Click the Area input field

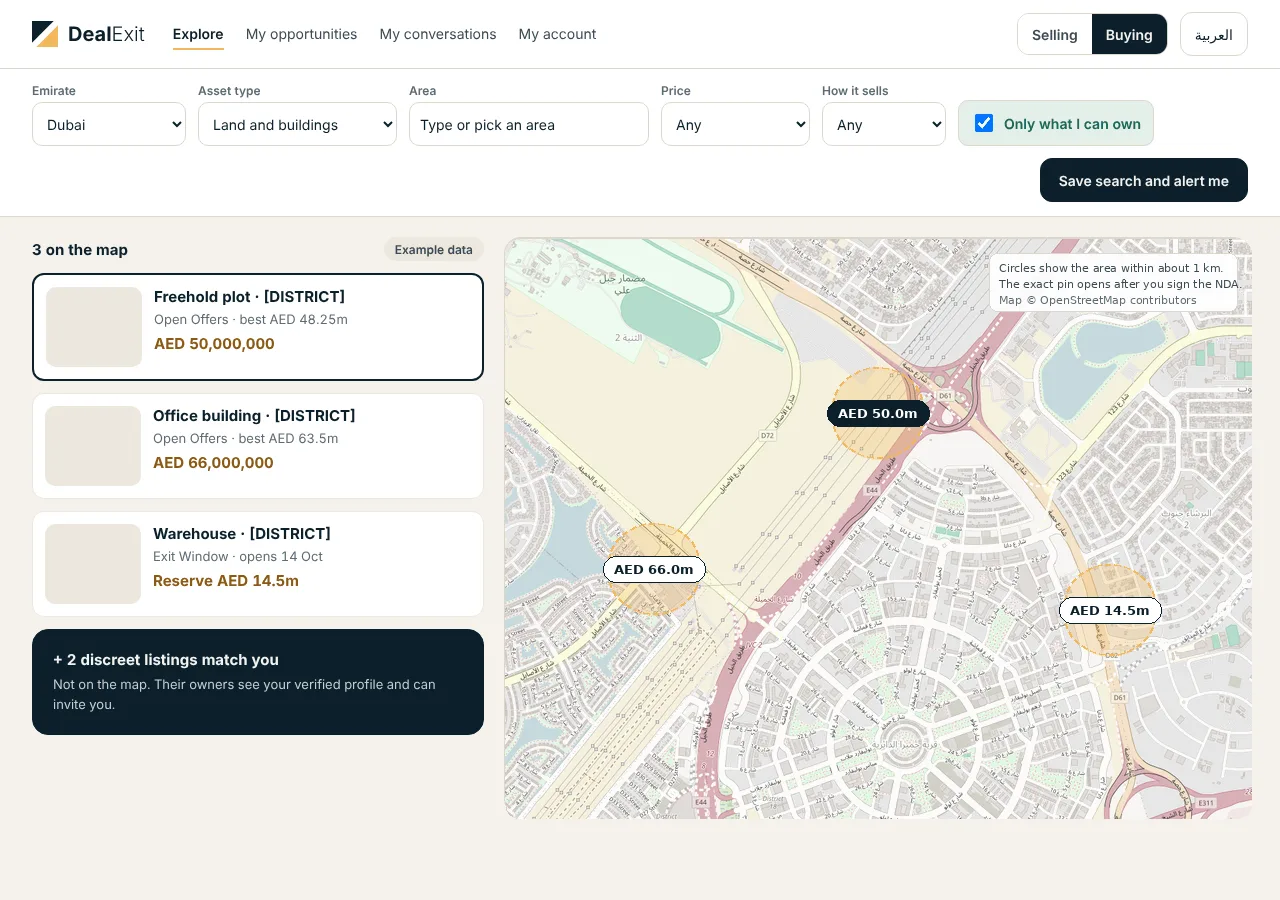(x=529, y=124)
